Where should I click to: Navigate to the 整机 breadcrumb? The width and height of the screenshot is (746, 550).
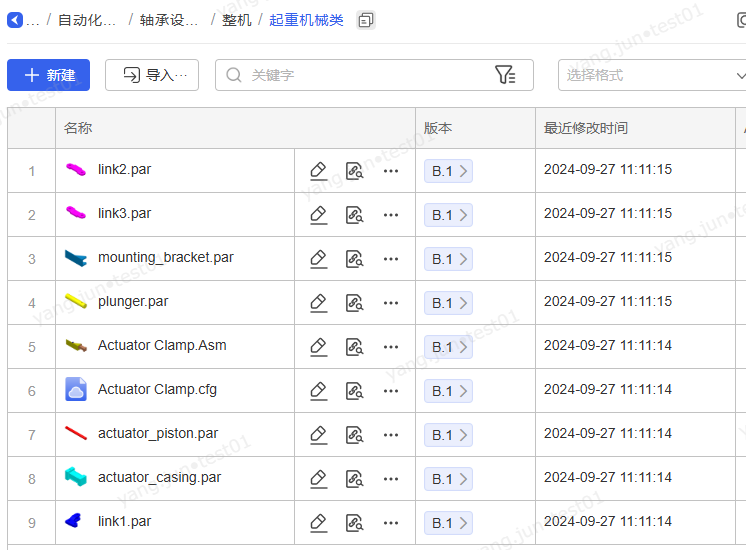point(237,20)
